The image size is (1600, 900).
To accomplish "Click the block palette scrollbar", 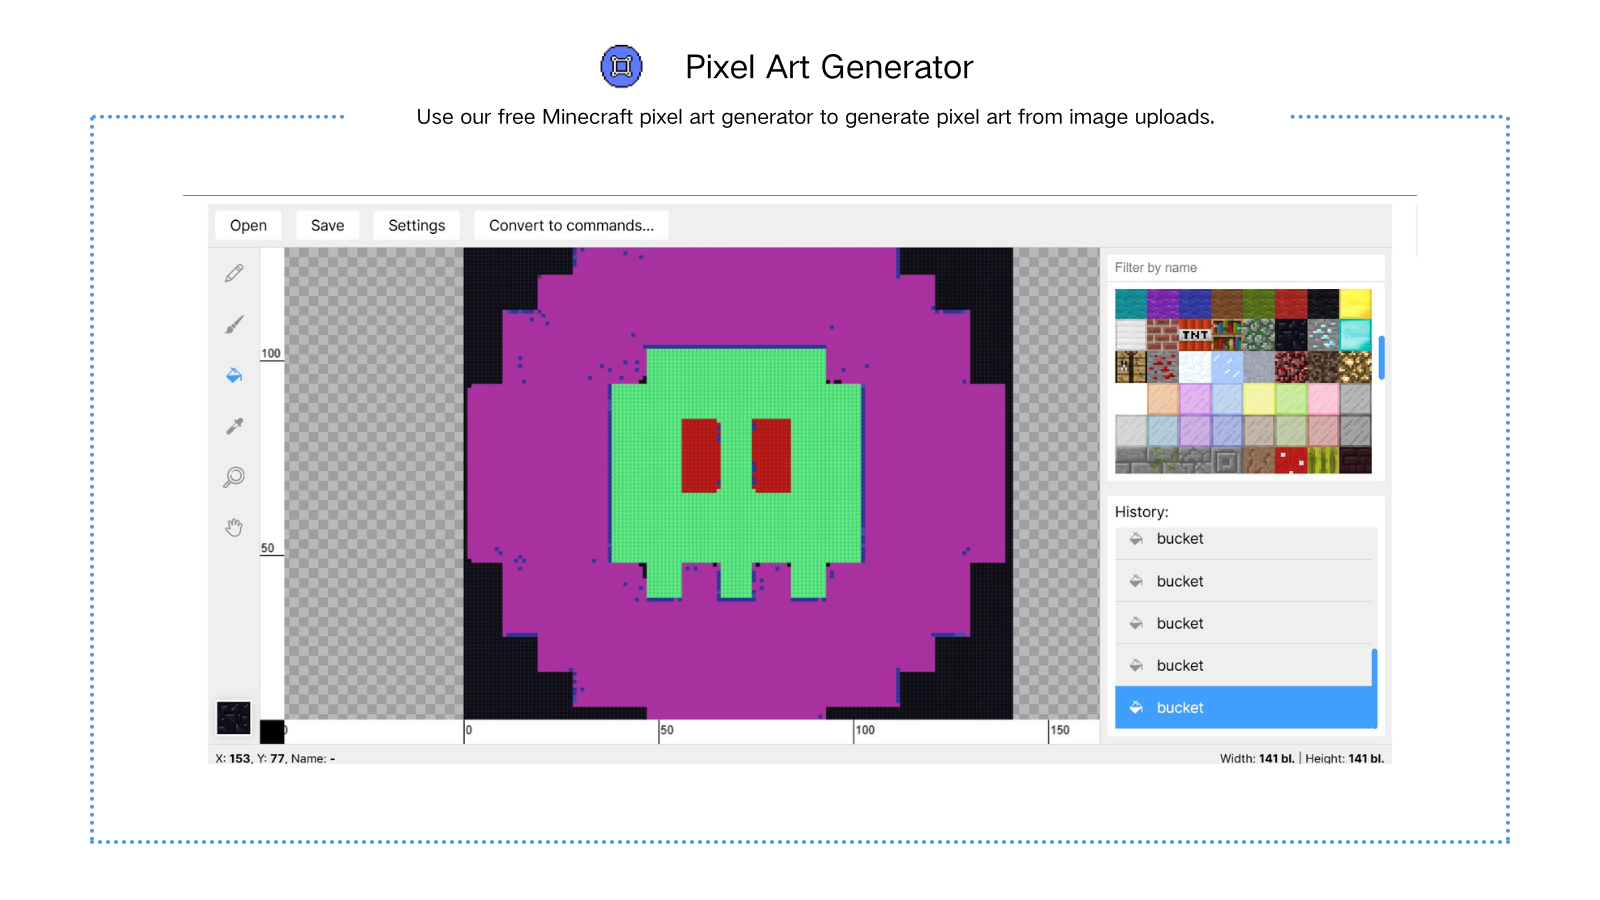I will click(1381, 358).
